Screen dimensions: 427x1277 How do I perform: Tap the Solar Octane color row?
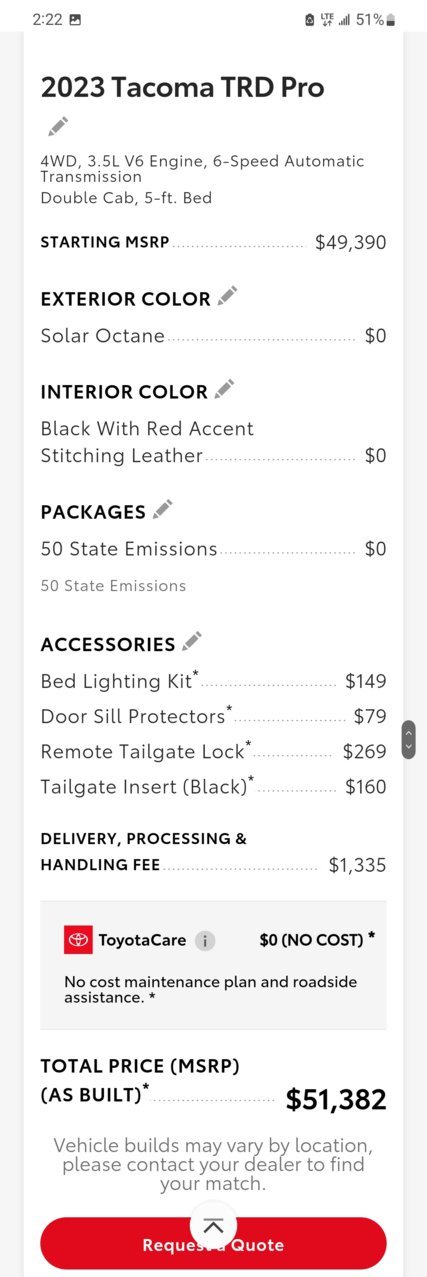(213, 336)
